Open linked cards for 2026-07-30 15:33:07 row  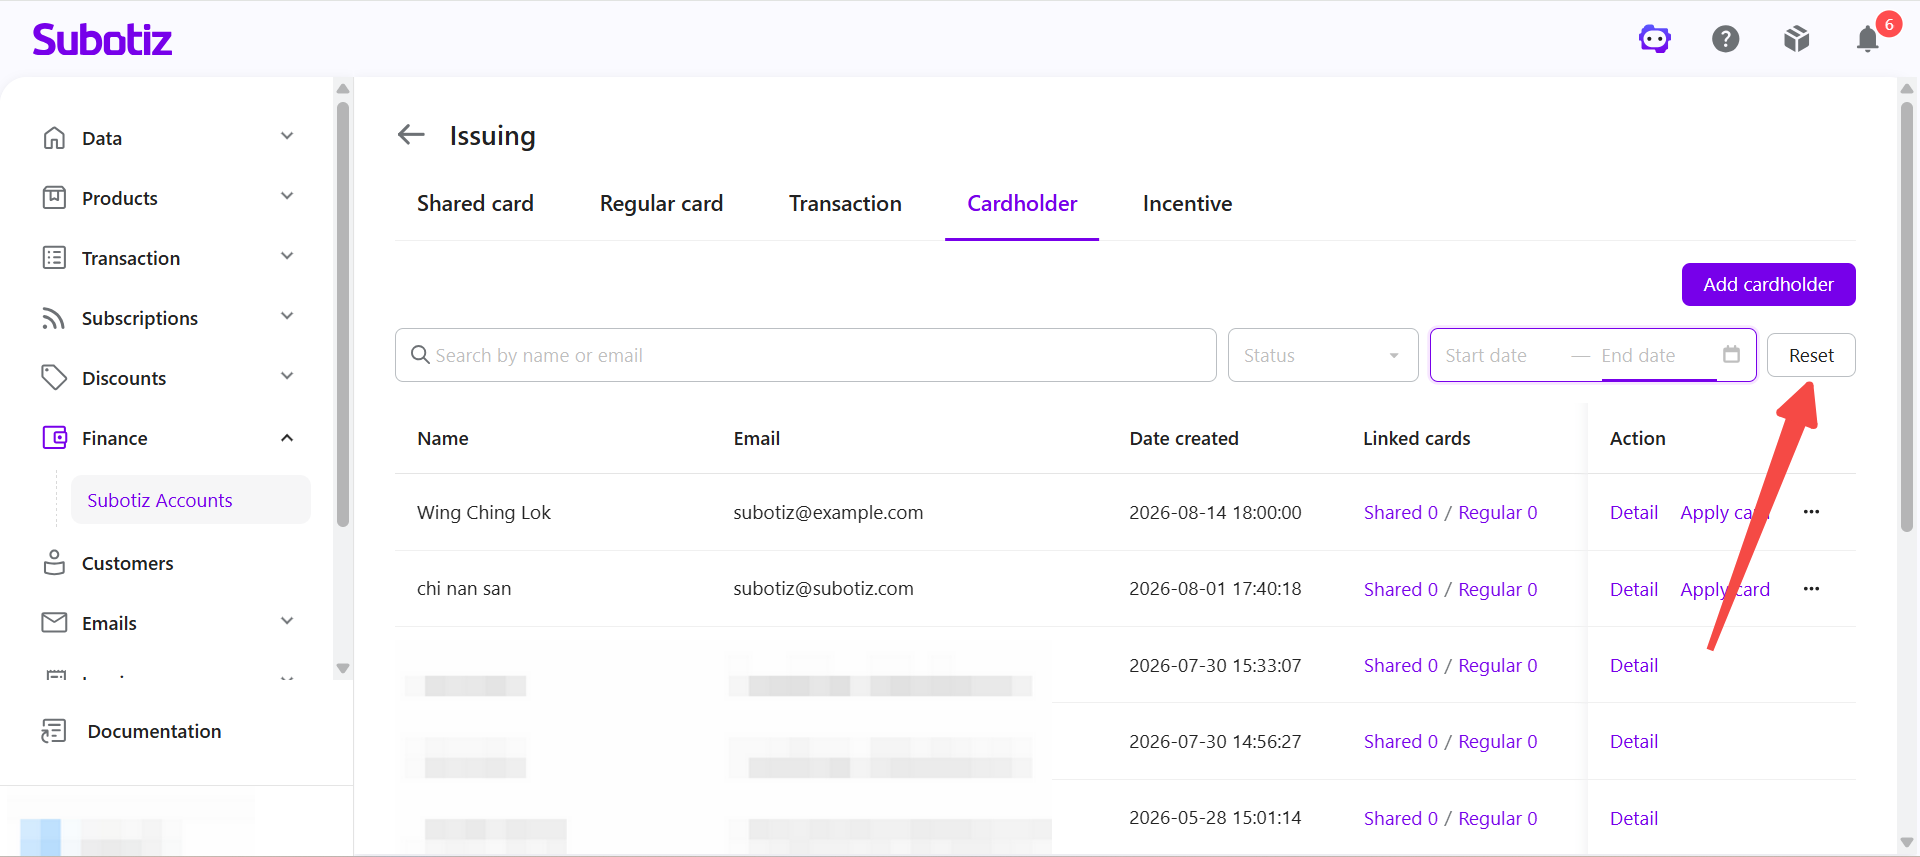1450,666
